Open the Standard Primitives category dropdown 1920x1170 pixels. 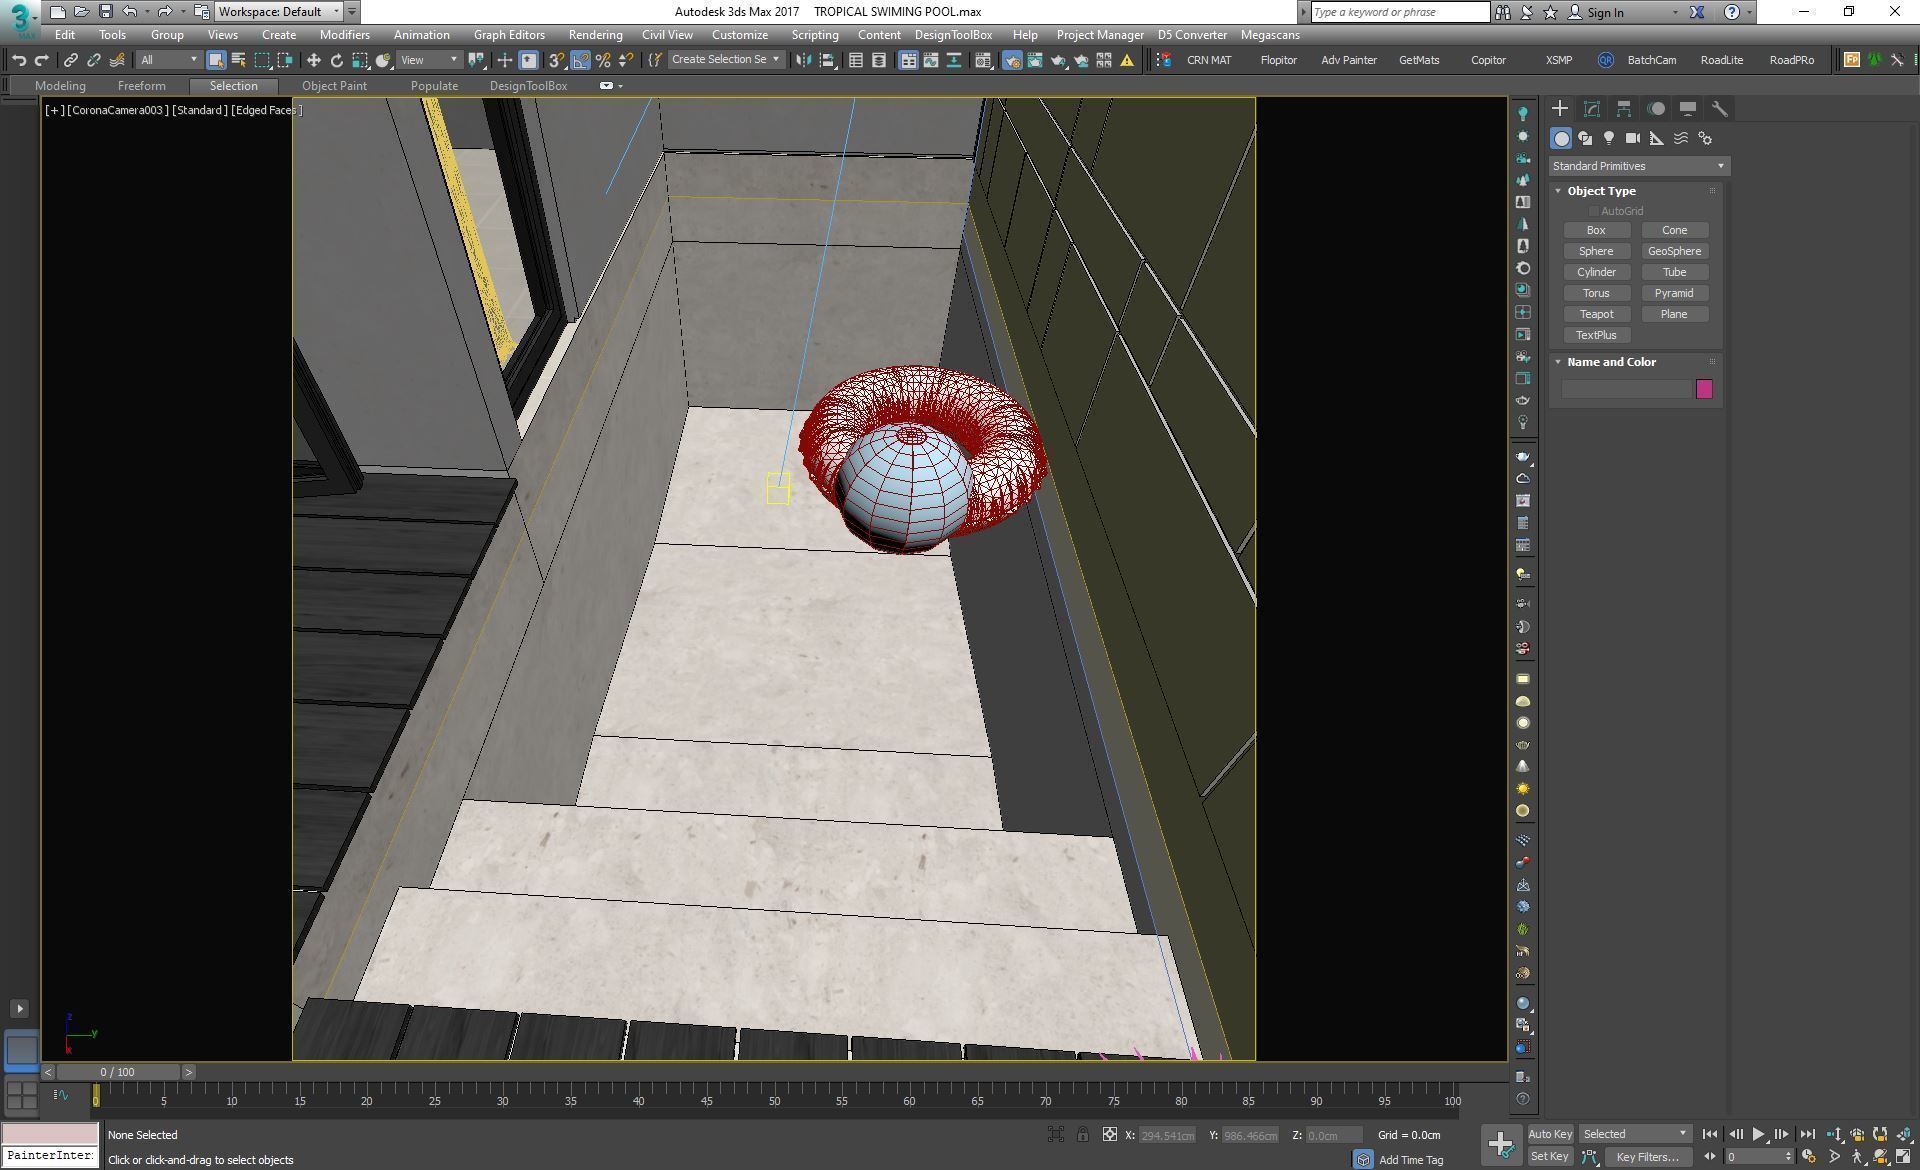[x=1638, y=166]
